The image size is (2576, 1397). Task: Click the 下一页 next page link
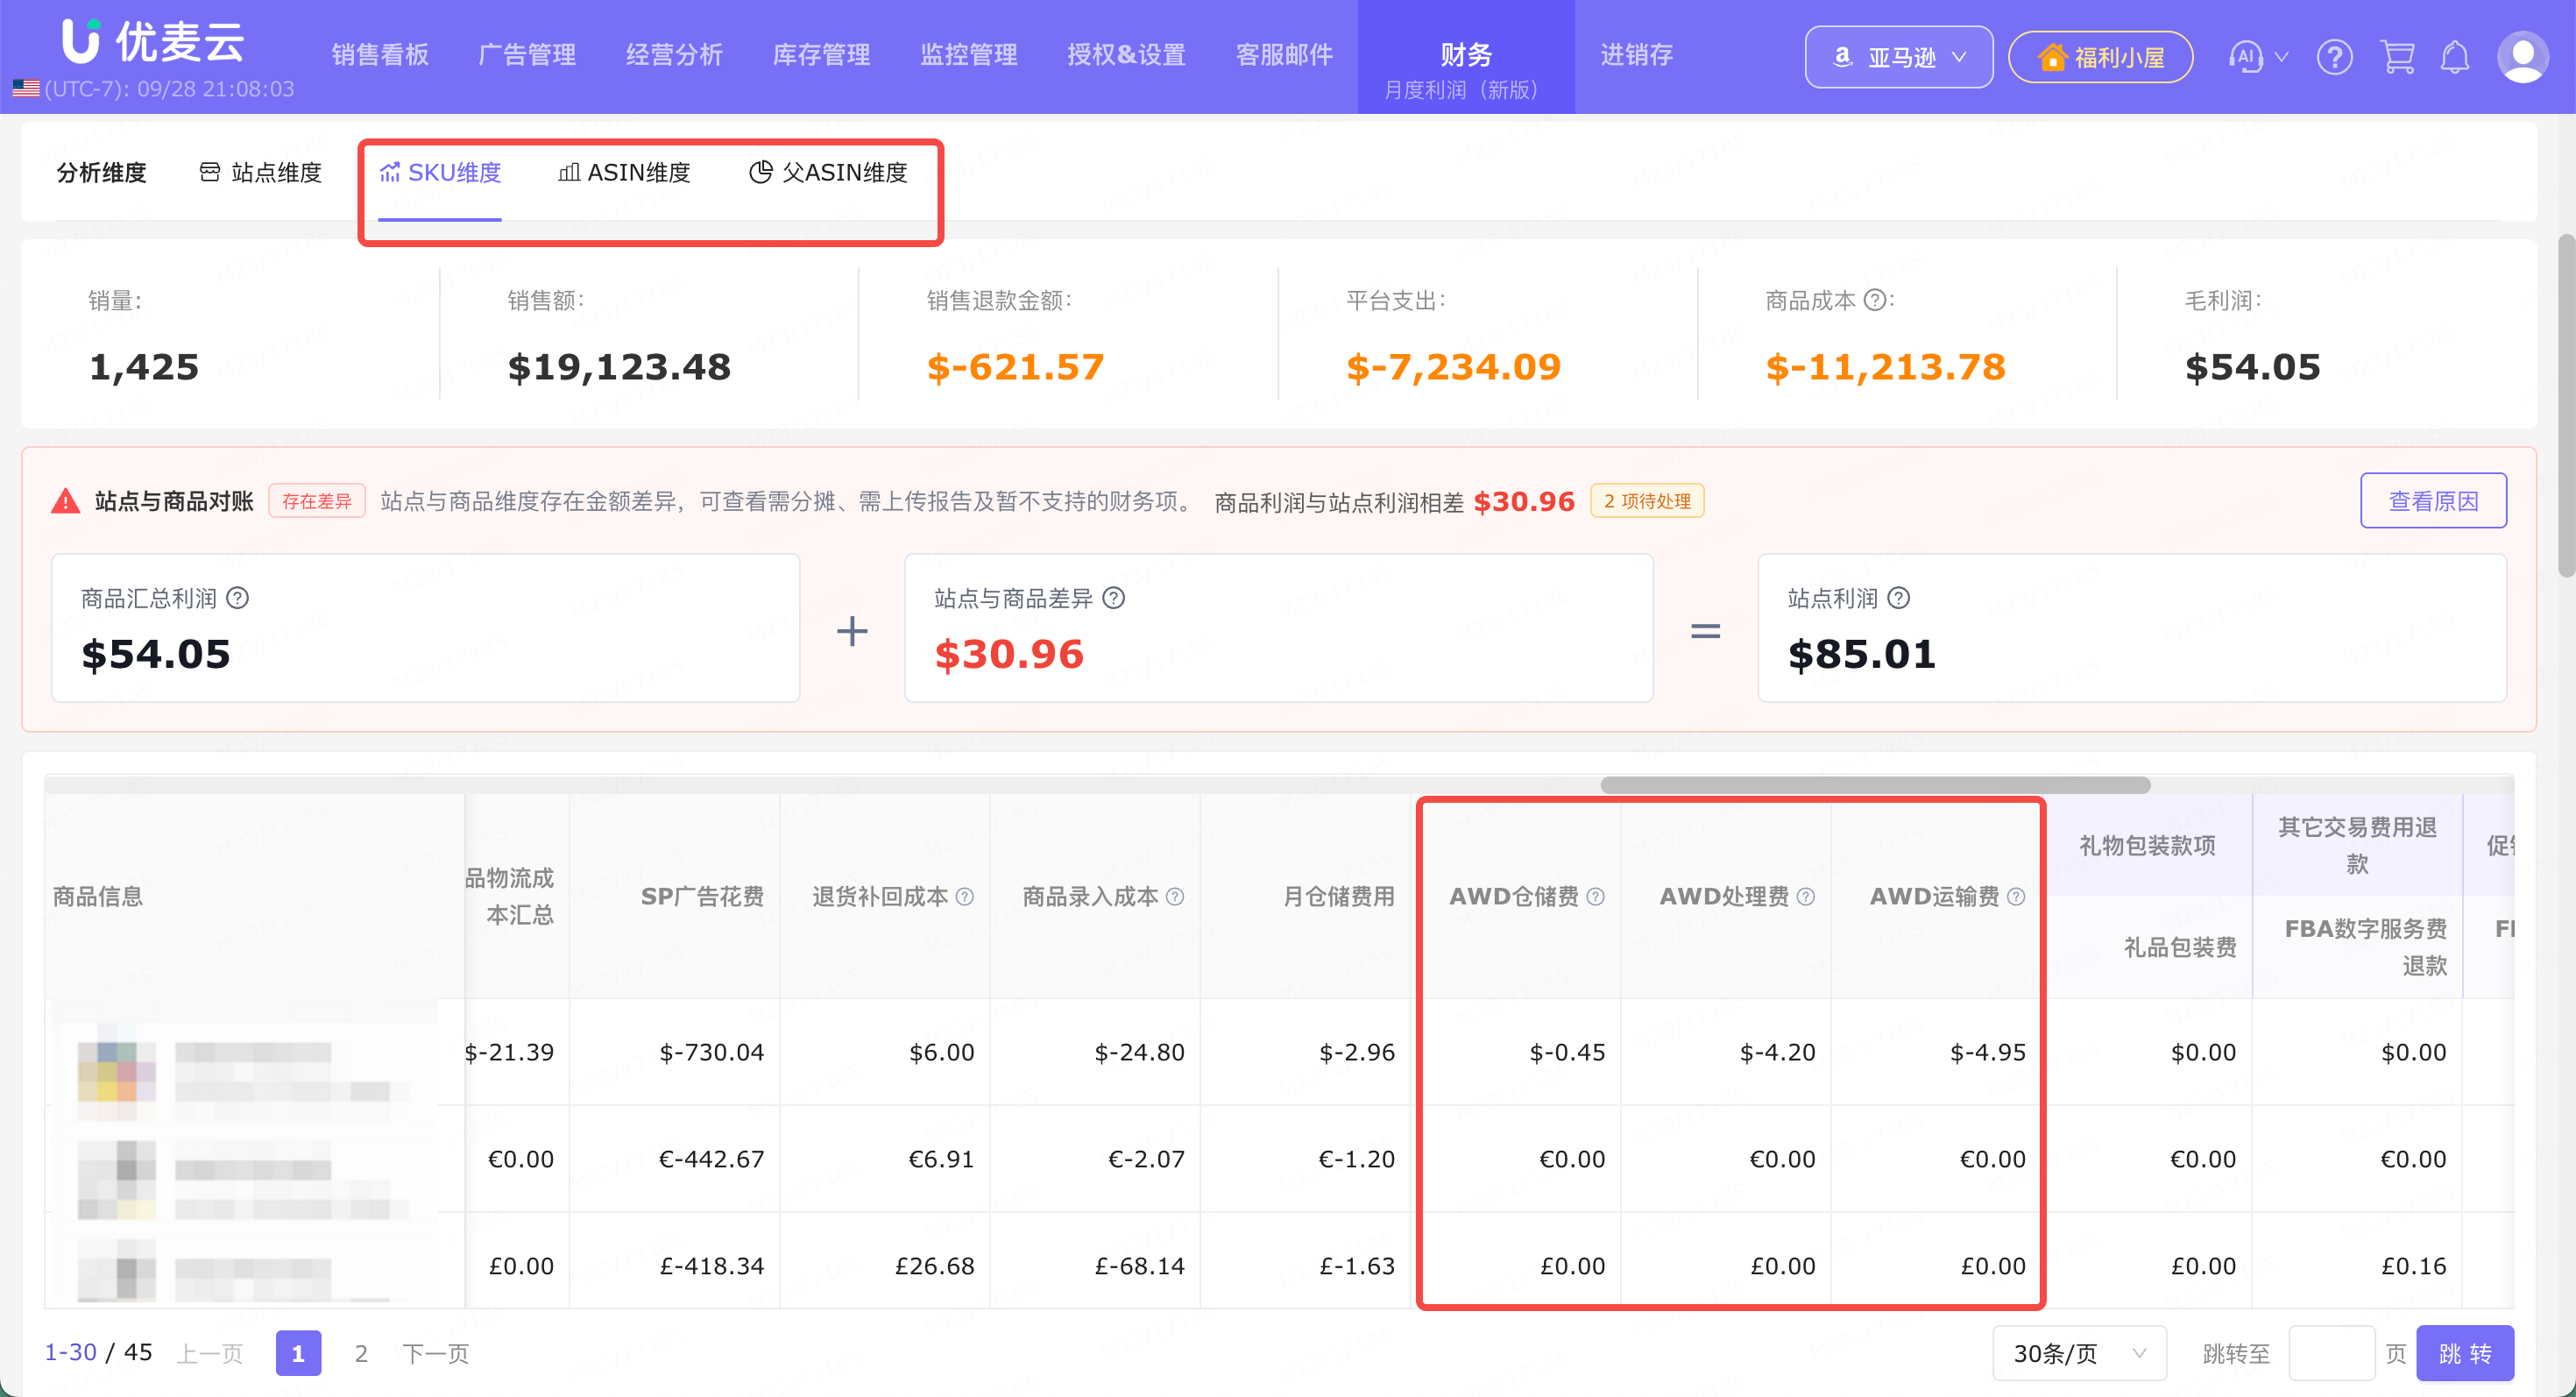click(x=435, y=1353)
